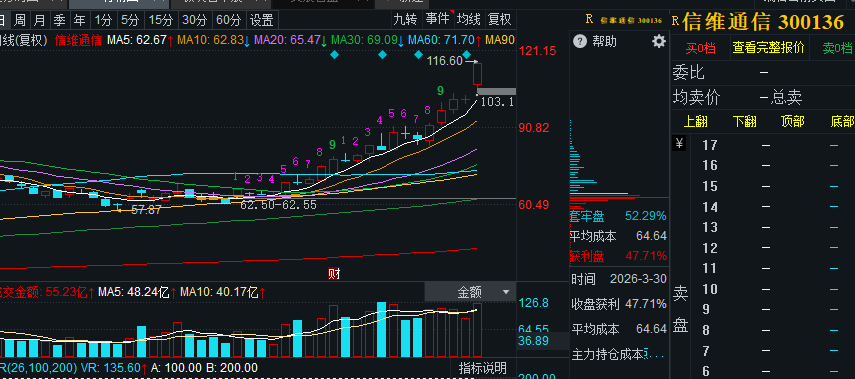This screenshot has width=855, height=379.
Task: Click the red 信维通信 label in MA legend
Action: coord(79,40)
